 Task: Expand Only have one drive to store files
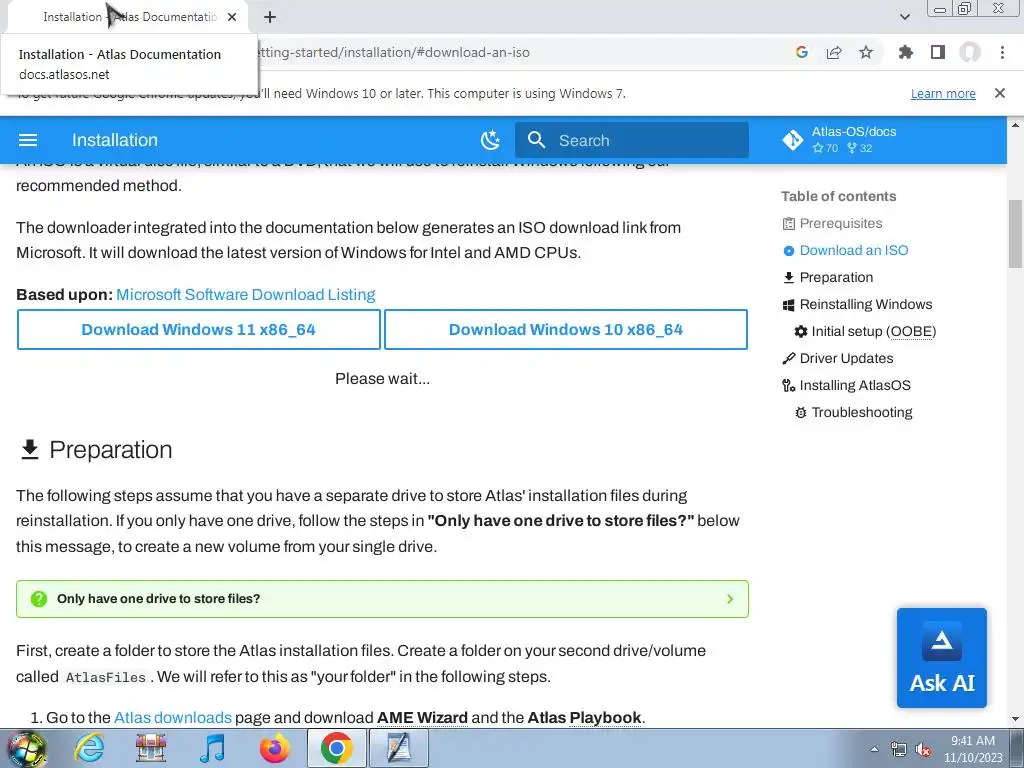[382, 599]
